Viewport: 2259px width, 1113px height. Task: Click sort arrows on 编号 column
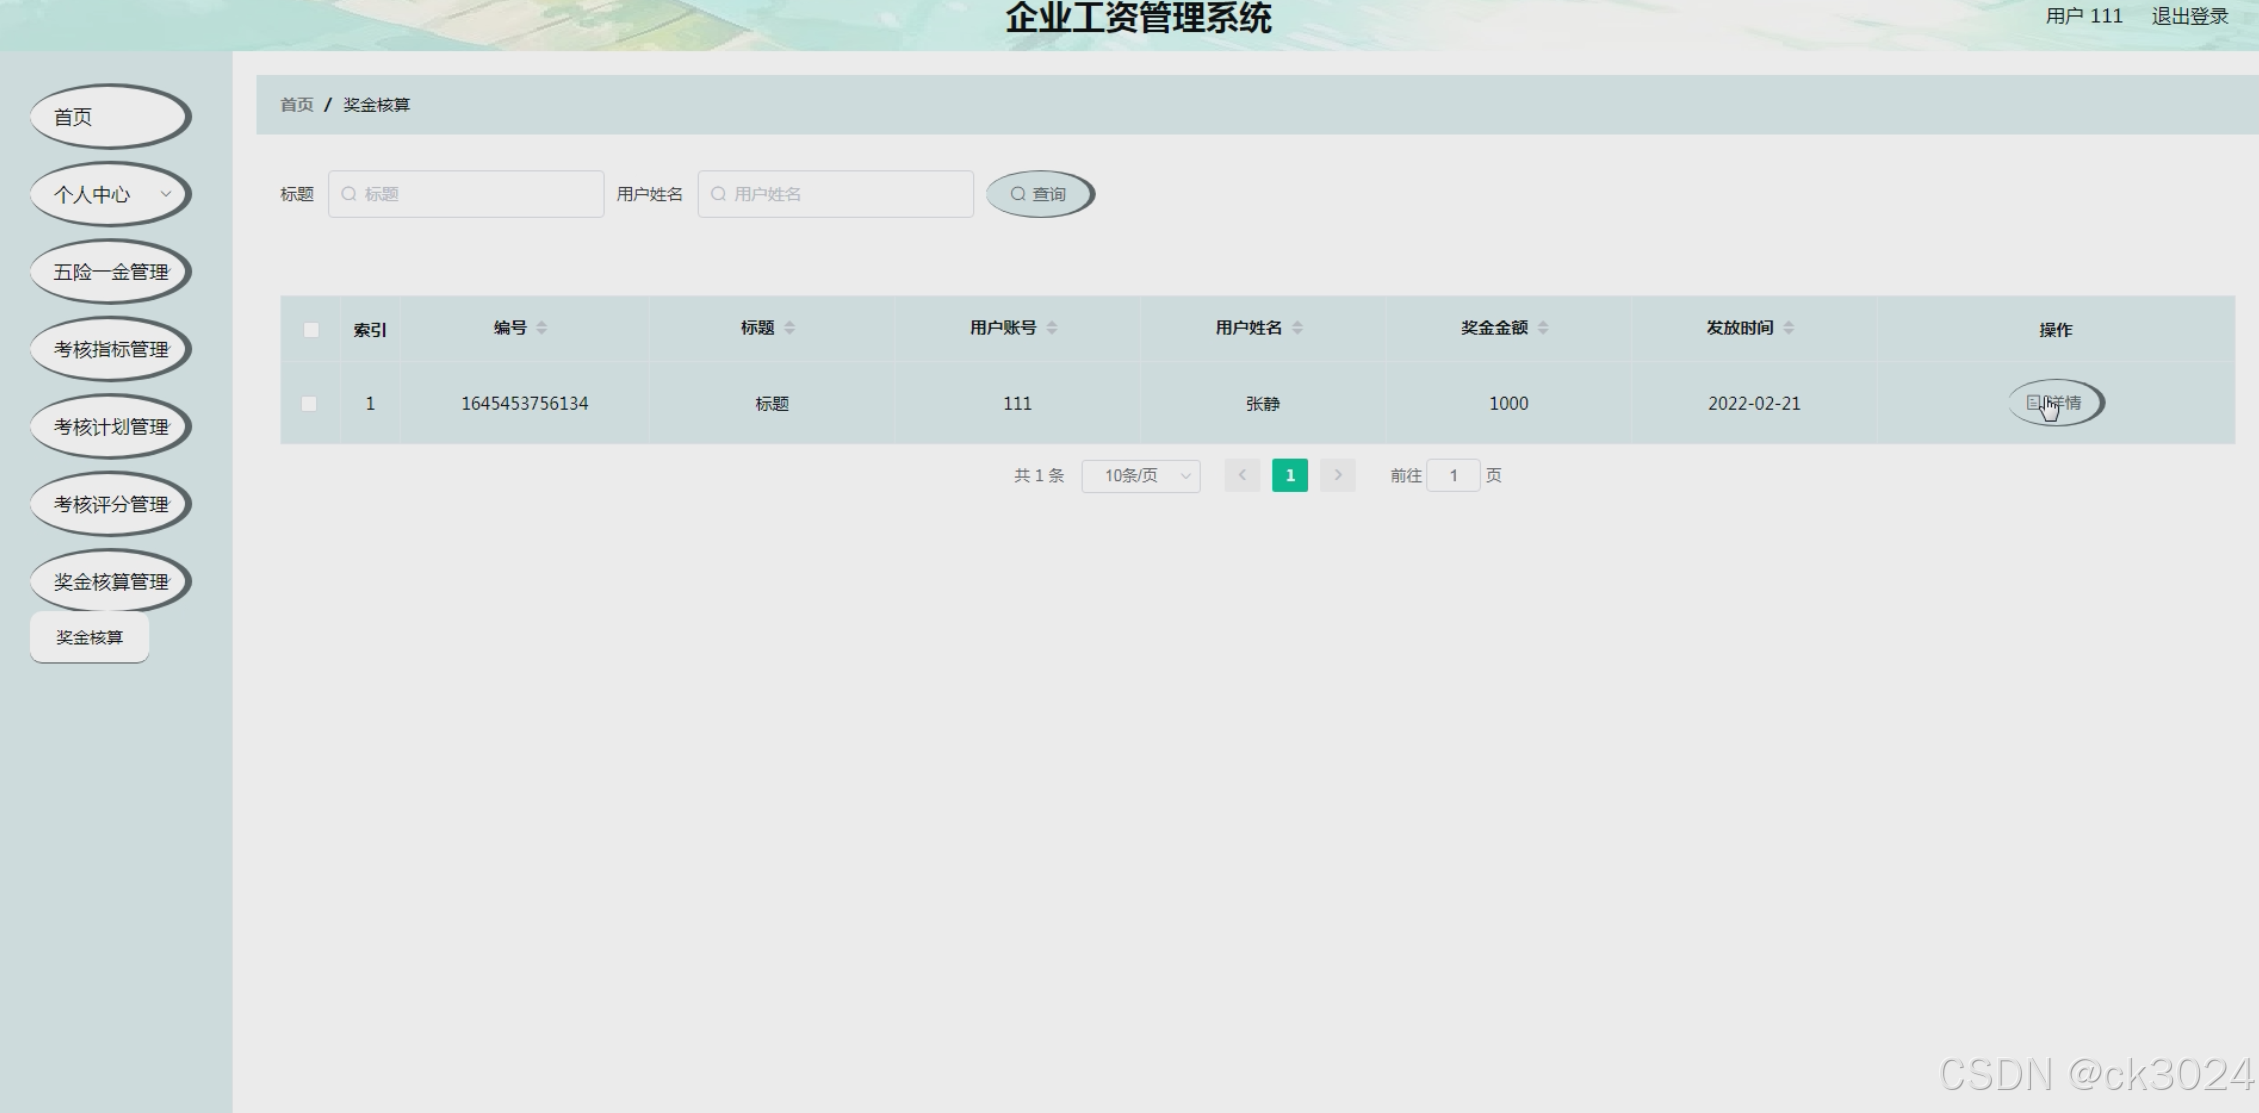pos(543,327)
